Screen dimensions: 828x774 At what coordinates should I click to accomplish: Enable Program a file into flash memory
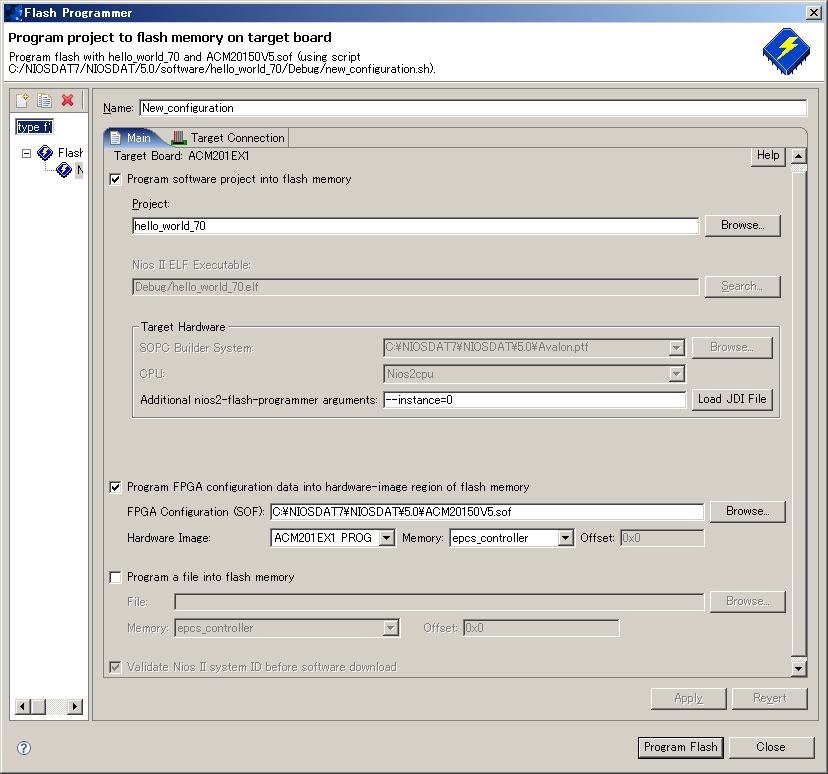coord(115,577)
